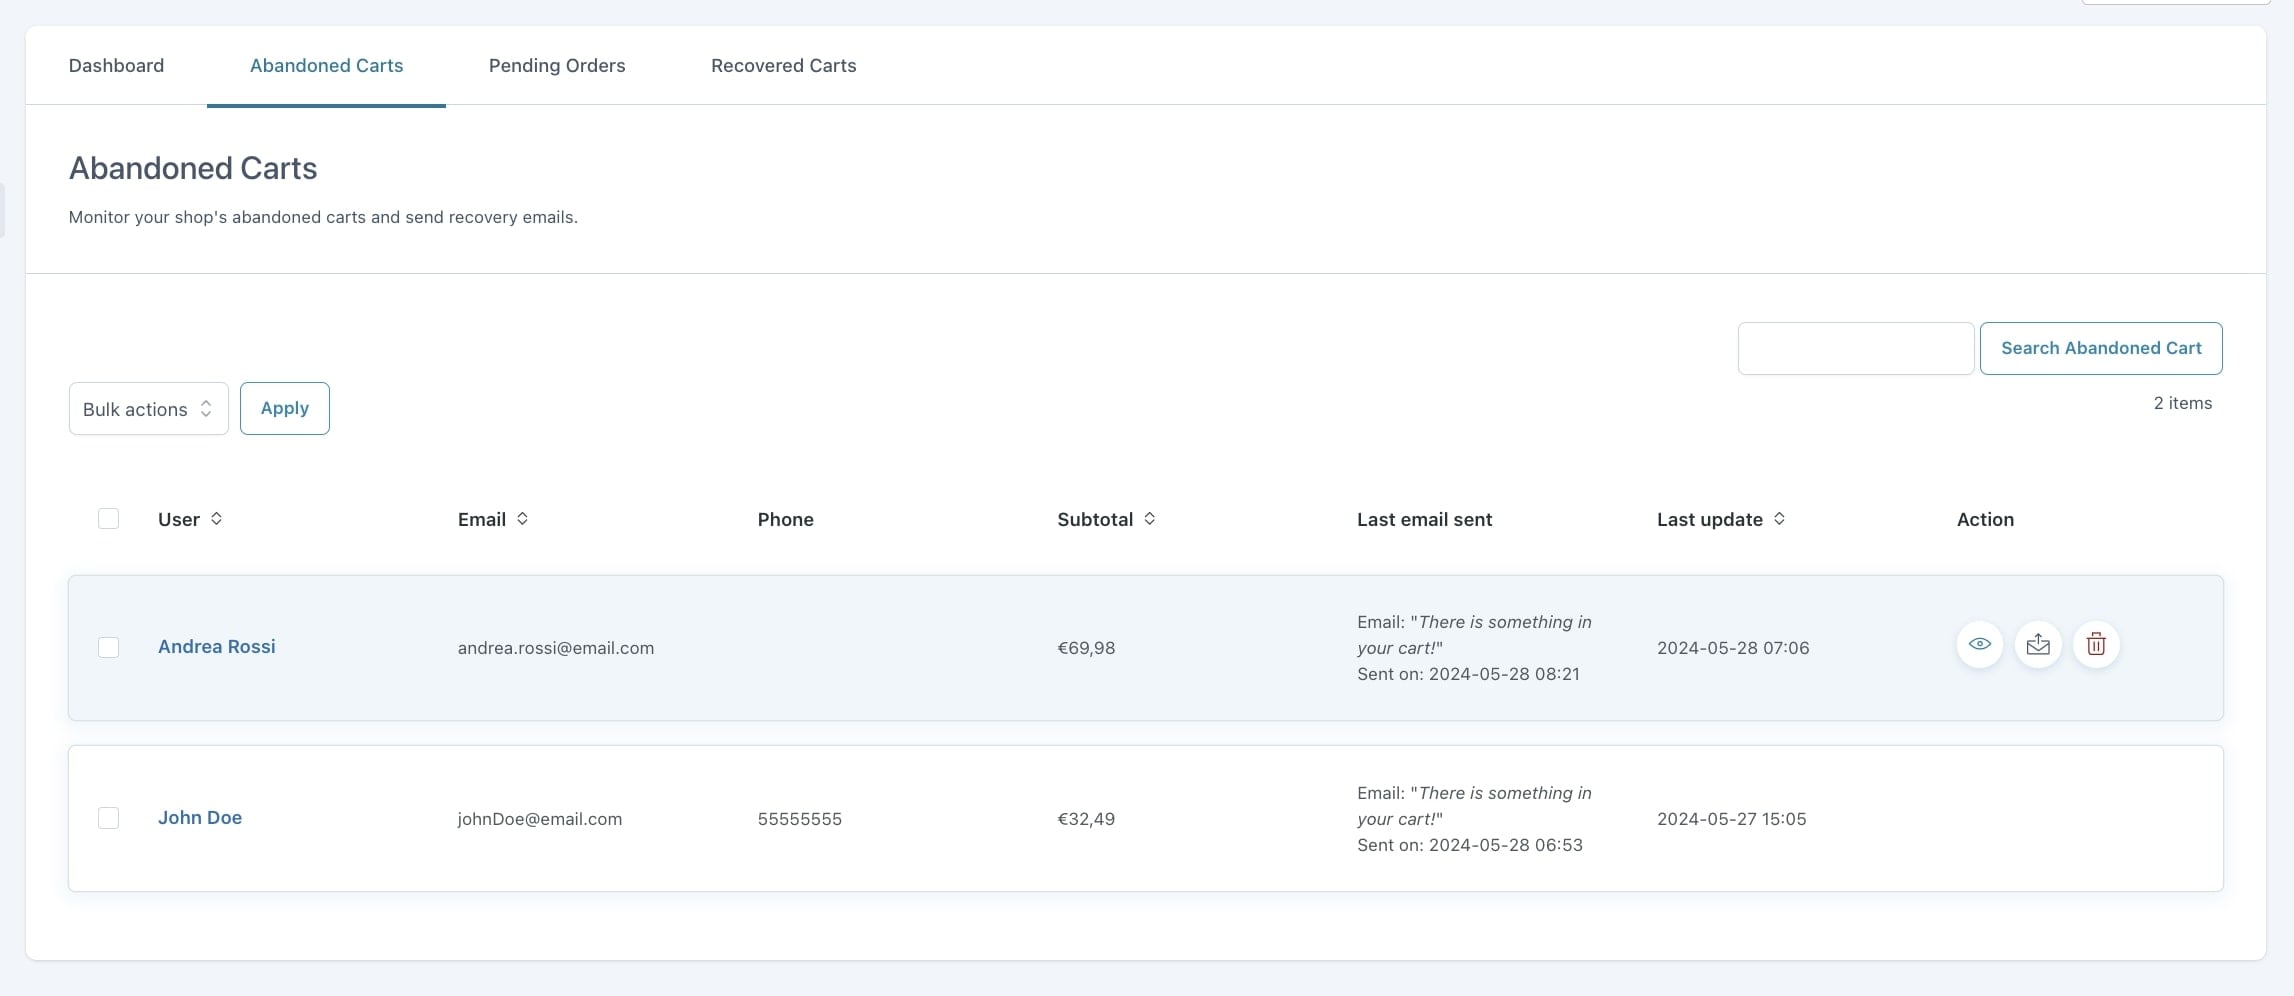The image size is (2294, 996).
Task: Click the Apply button
Action: [x=284, y=409]
